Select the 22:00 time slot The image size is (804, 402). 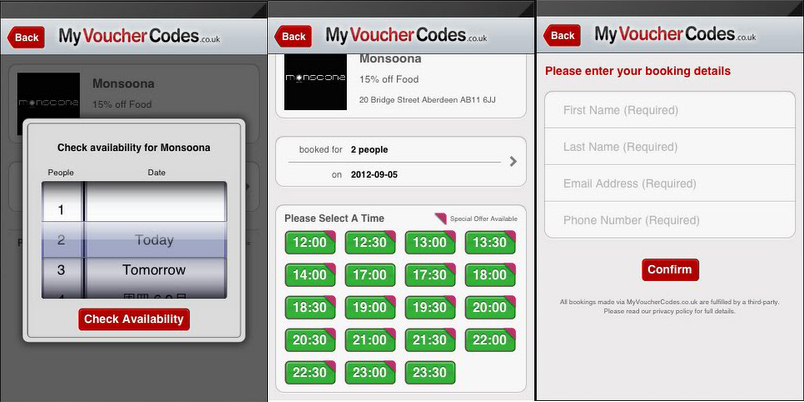[490, 340]
